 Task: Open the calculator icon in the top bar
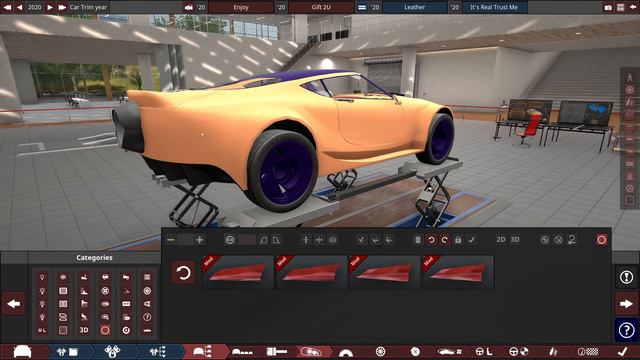tap(620, 7)
